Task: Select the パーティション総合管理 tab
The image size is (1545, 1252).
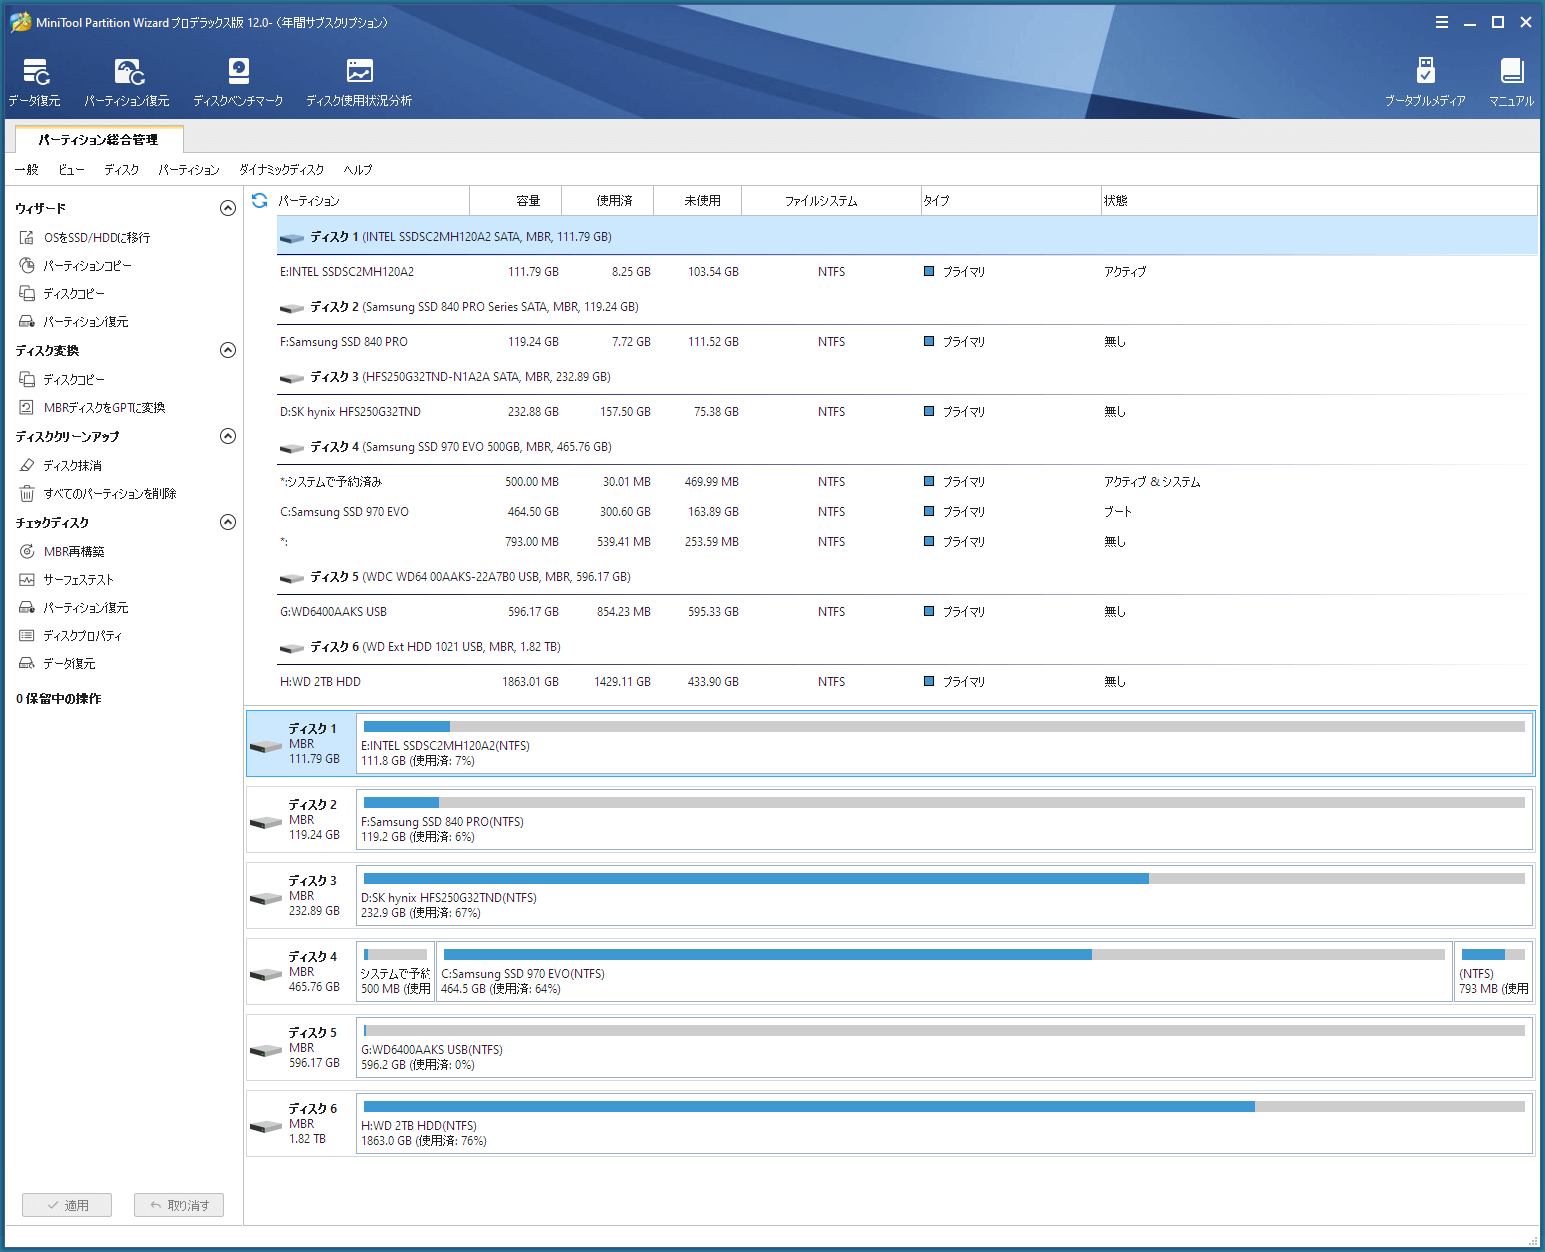Action: 98,140
